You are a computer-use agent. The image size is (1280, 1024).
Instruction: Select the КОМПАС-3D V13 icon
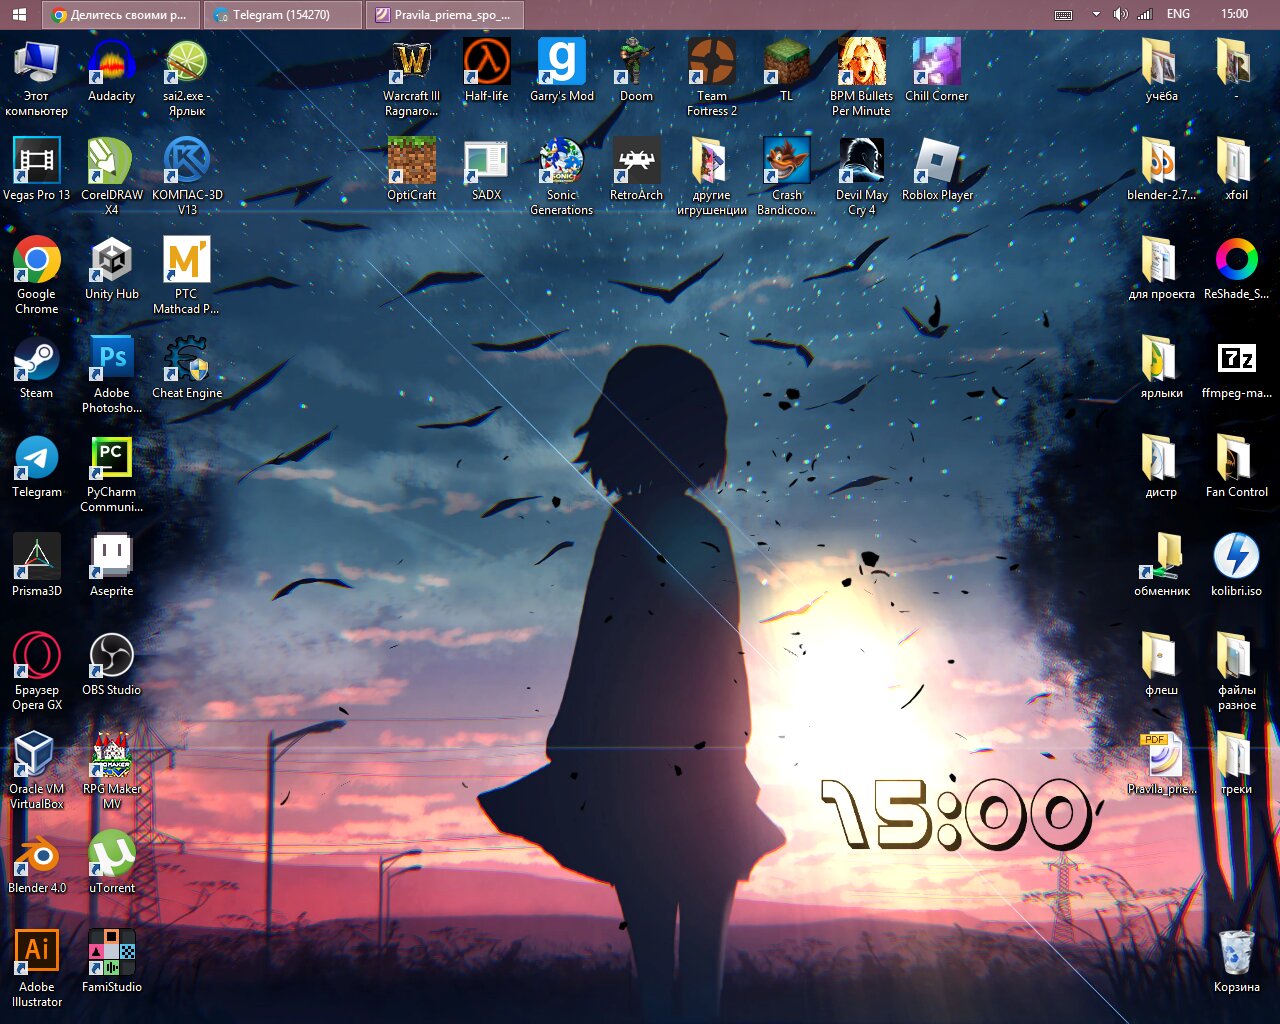click(187, 177)
